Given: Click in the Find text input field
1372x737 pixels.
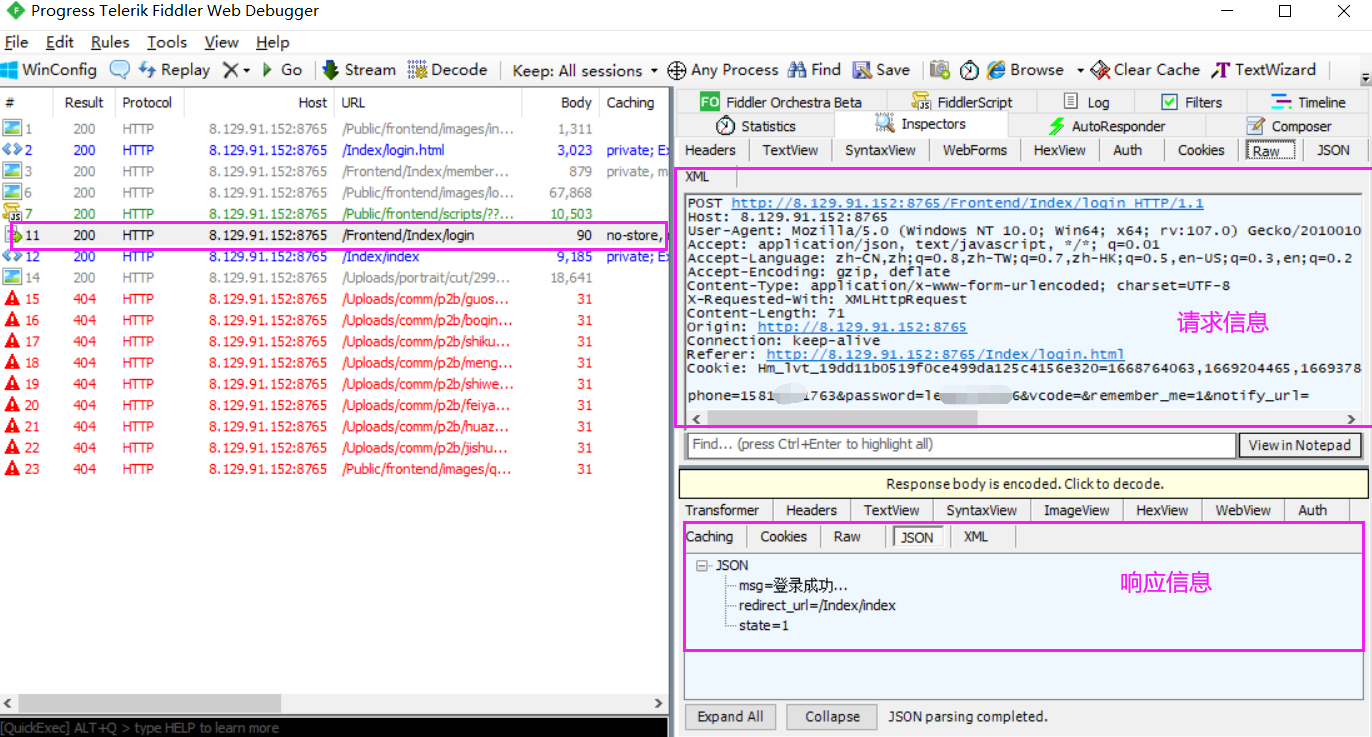Looking at the screenshot, I should [960, 445].
